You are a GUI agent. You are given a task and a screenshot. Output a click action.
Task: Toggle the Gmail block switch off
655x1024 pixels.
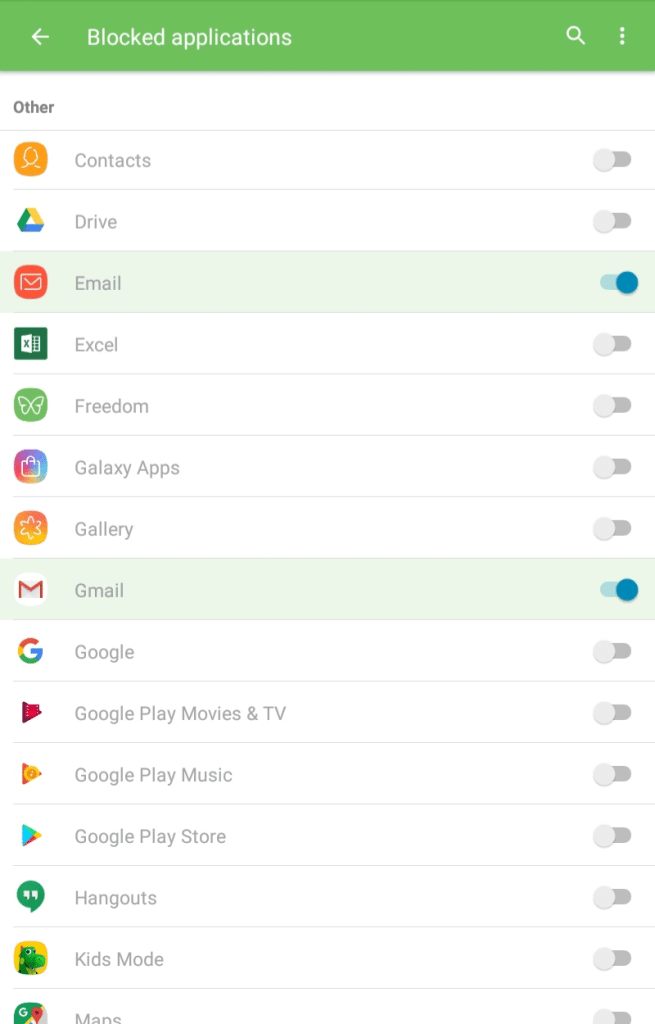pos(613,590)
